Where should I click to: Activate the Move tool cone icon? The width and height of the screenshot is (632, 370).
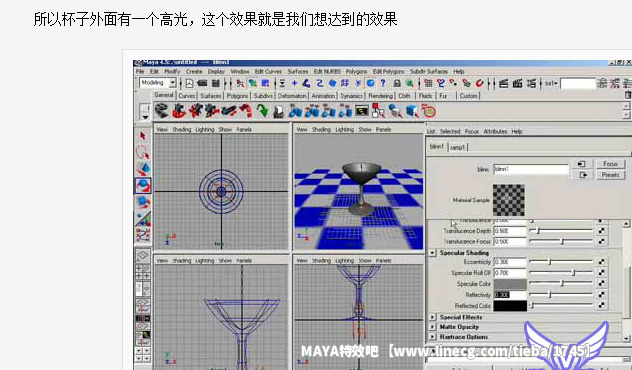(x=143, y=168)
